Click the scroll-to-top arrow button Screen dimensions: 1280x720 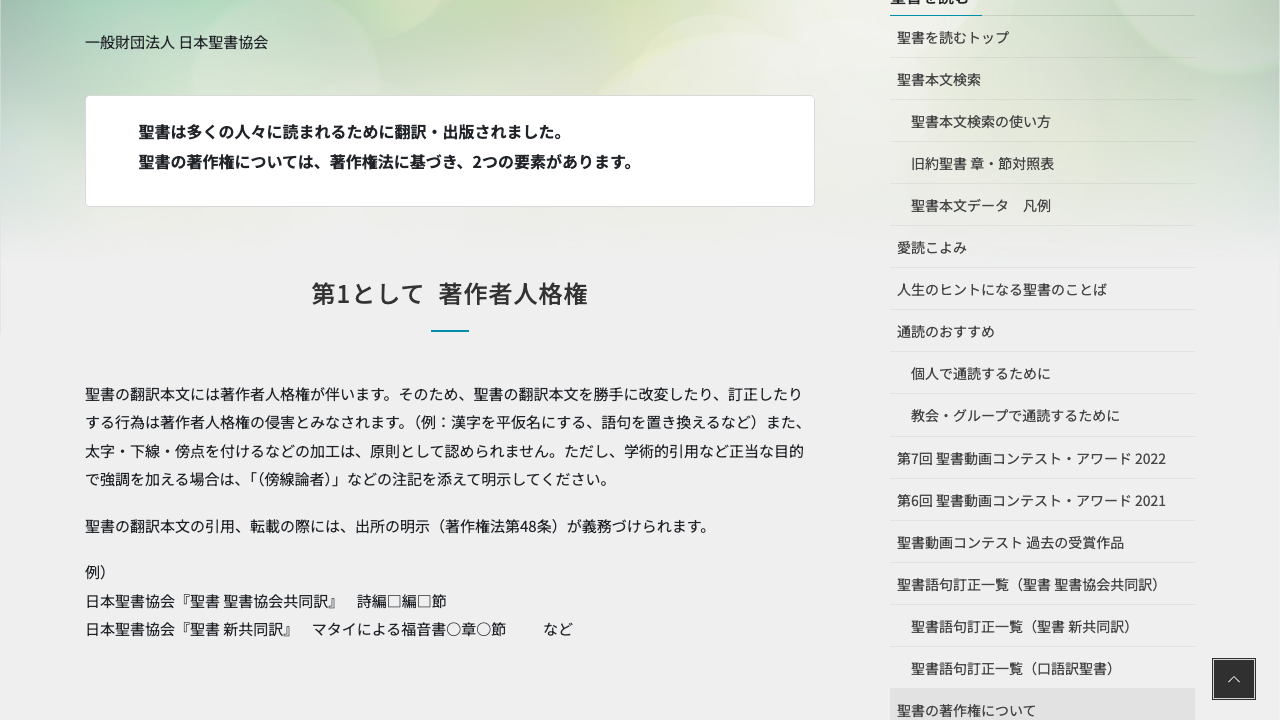coord(1233,679)
